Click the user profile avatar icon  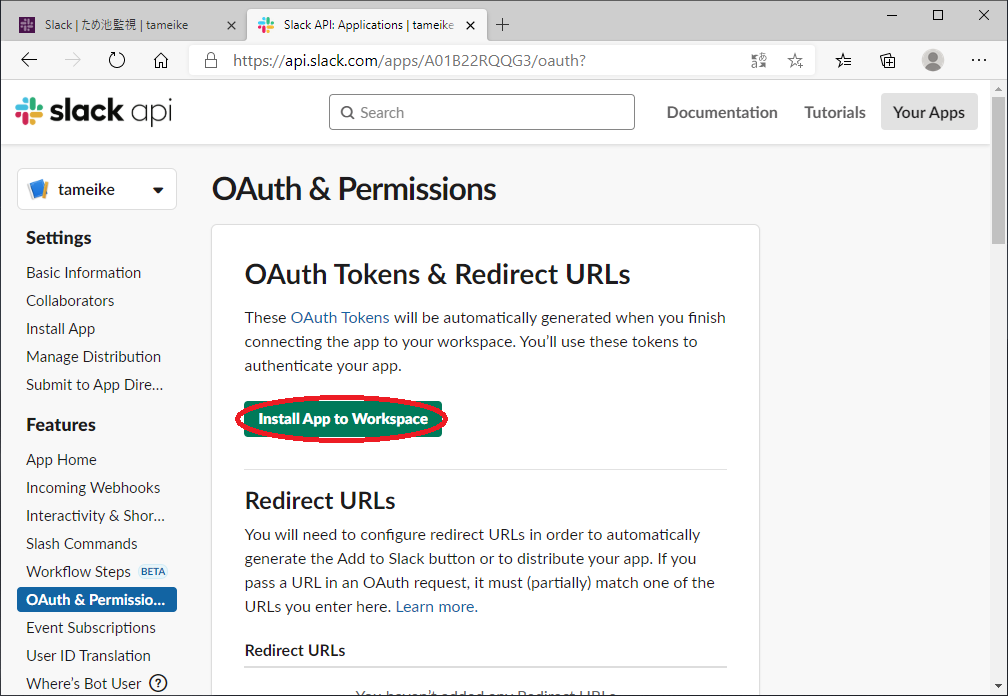tap(932, 60)
